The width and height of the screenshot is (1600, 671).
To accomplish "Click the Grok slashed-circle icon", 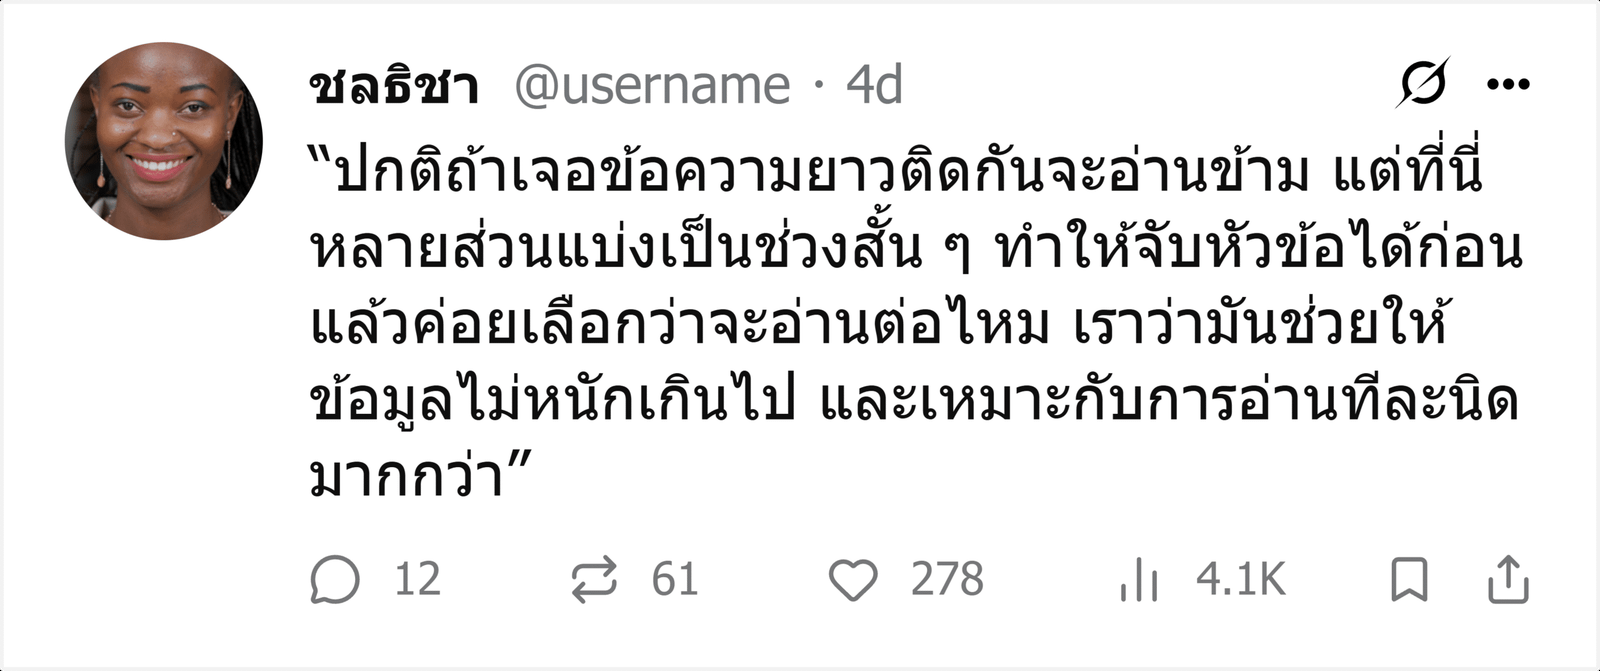I will [1423, 83].
